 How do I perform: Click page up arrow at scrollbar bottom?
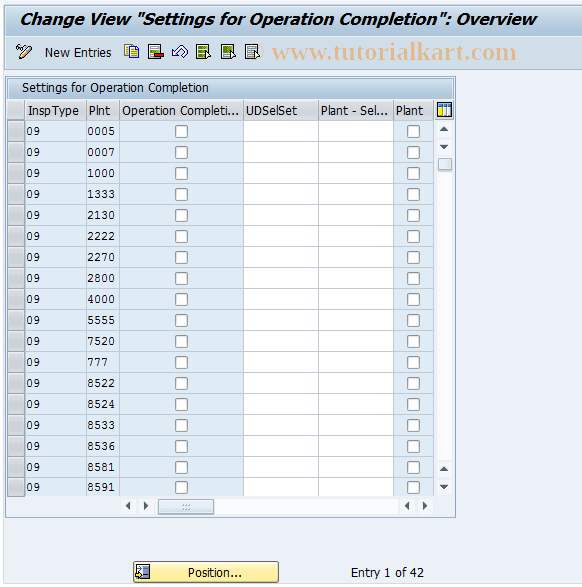click(x=444, y=469)
